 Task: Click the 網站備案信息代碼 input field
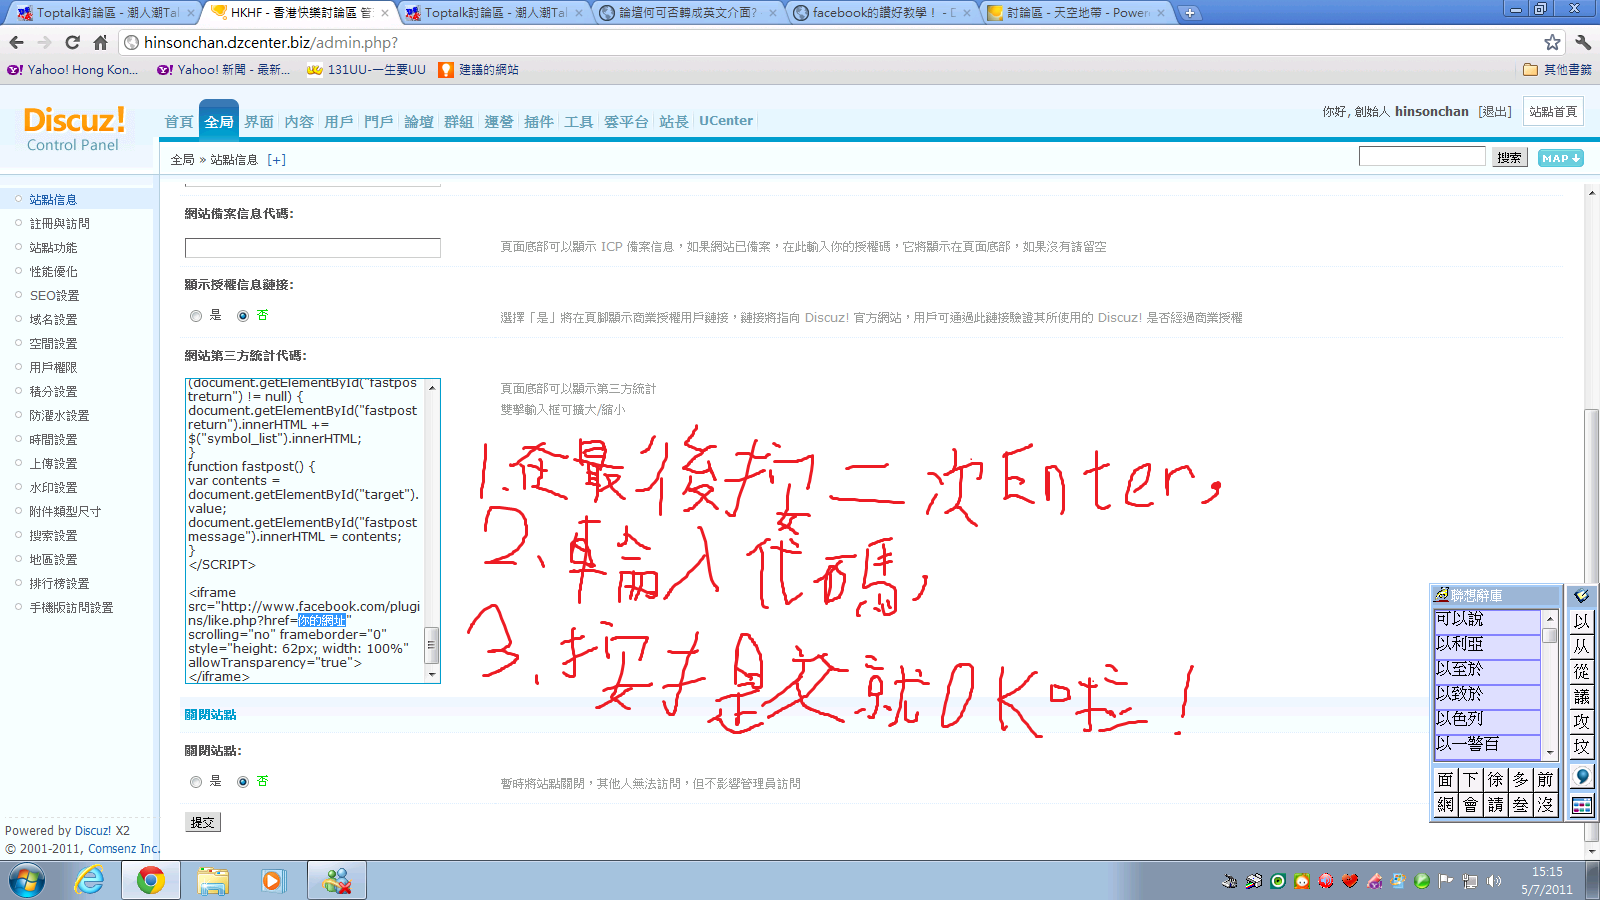point(312,248)
